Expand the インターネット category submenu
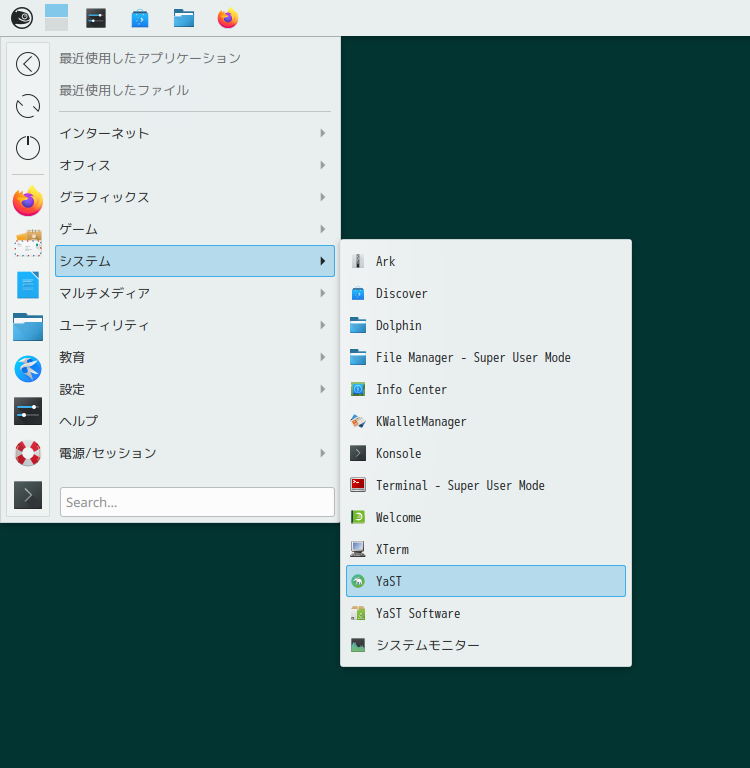This screenshot has width=750, height=768. coord(195,133)
